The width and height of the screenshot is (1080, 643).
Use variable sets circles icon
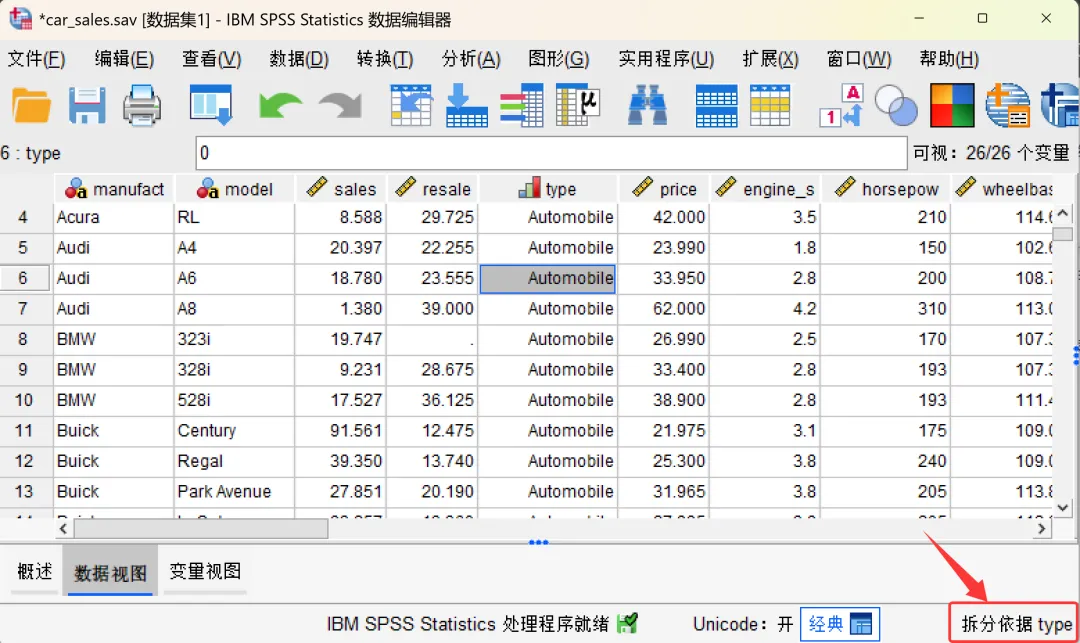point(896,105)
